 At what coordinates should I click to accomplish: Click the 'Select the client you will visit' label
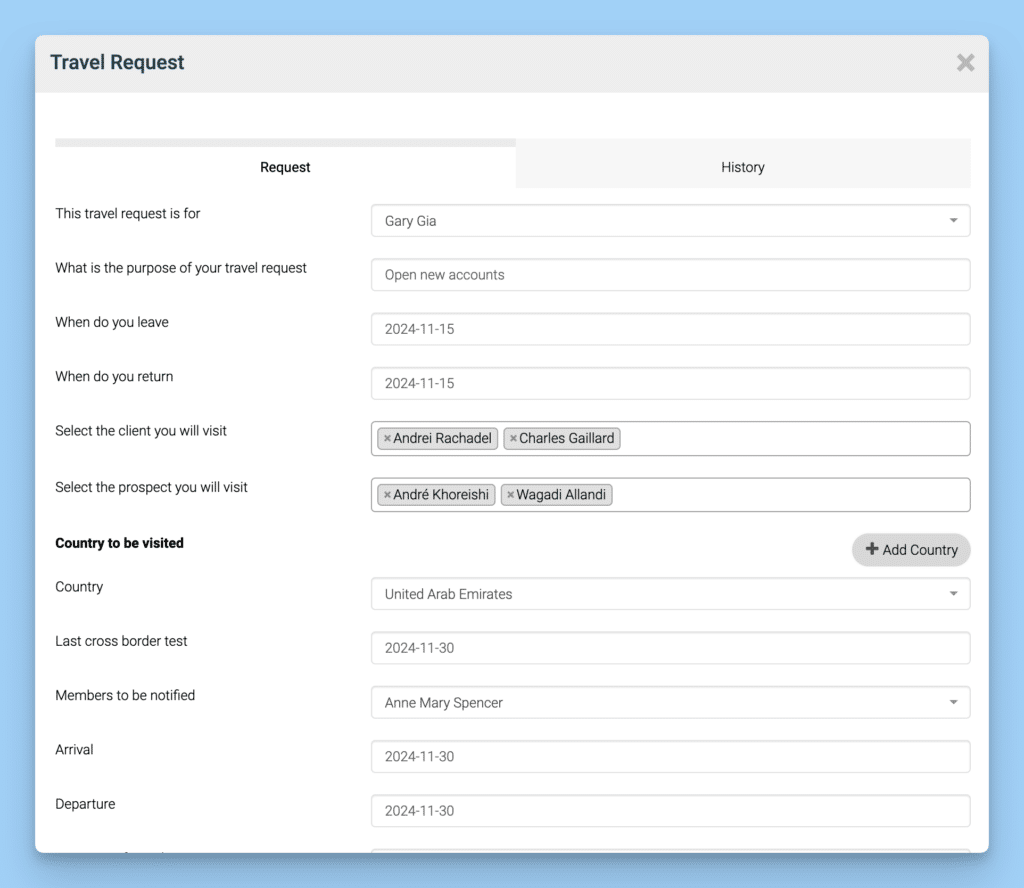[140, 431]
